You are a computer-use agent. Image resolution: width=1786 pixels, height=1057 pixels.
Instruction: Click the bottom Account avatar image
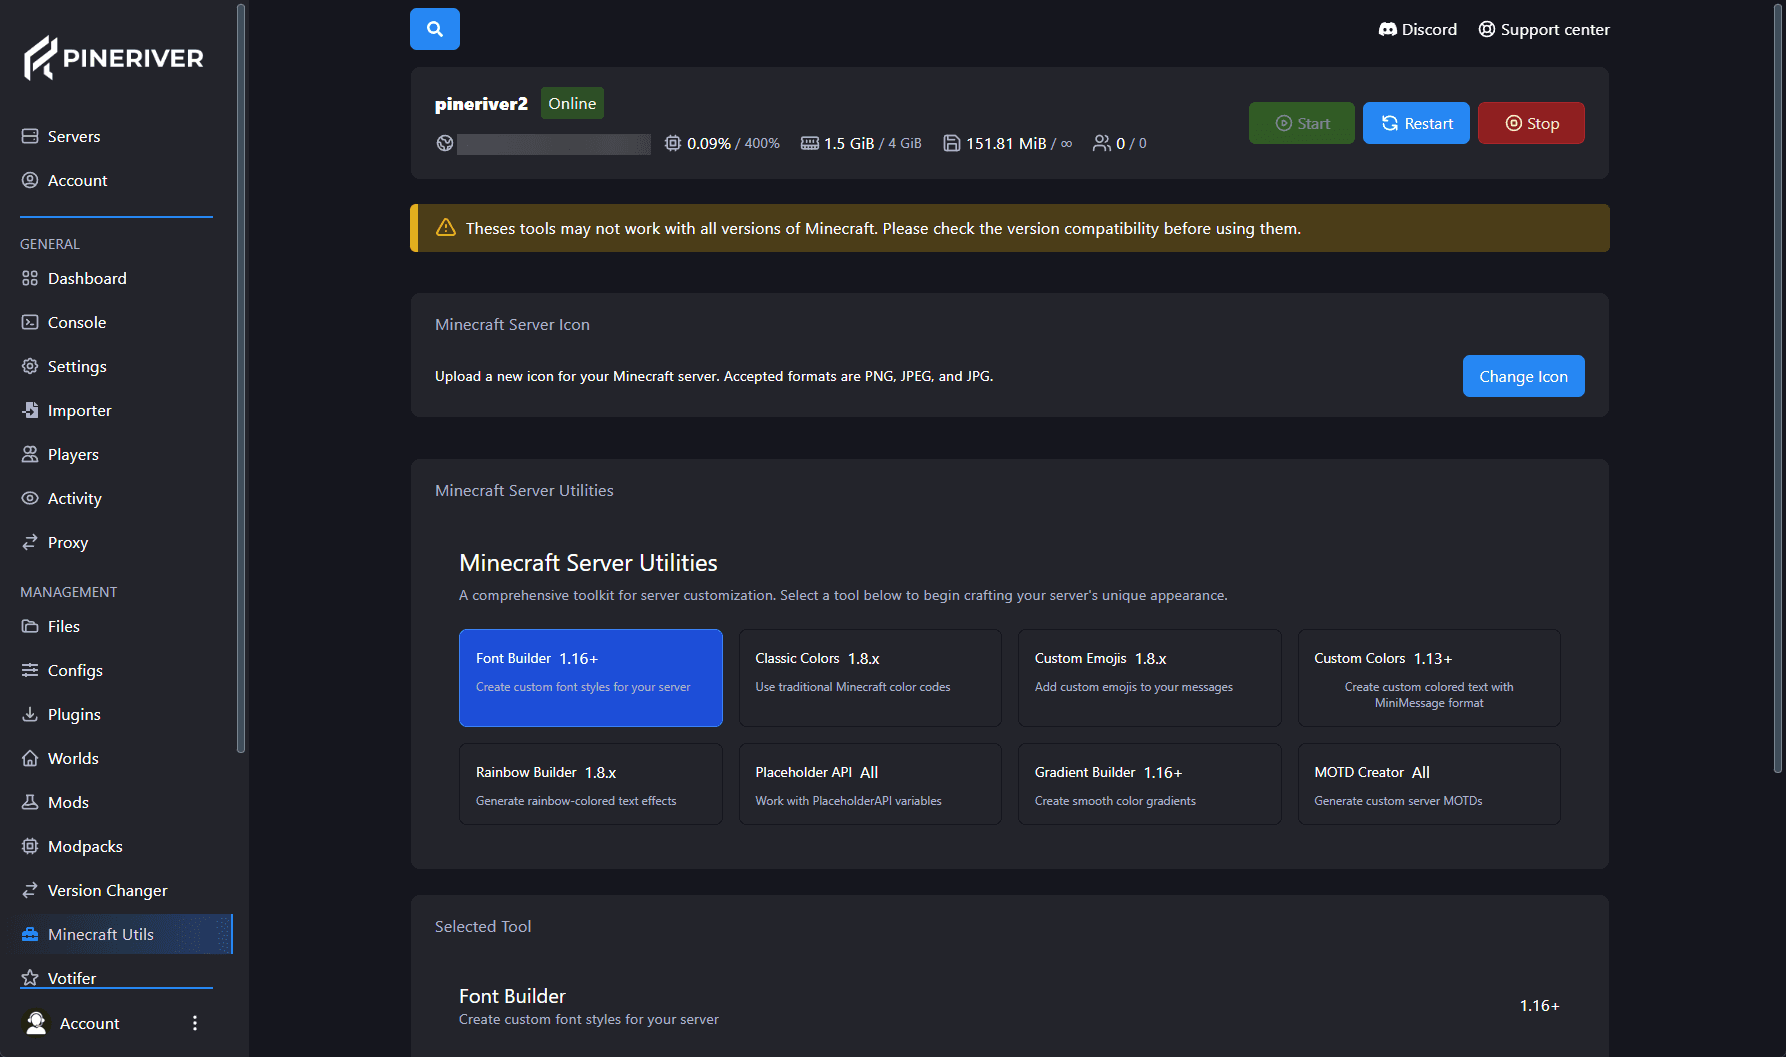coord(36,1023)
